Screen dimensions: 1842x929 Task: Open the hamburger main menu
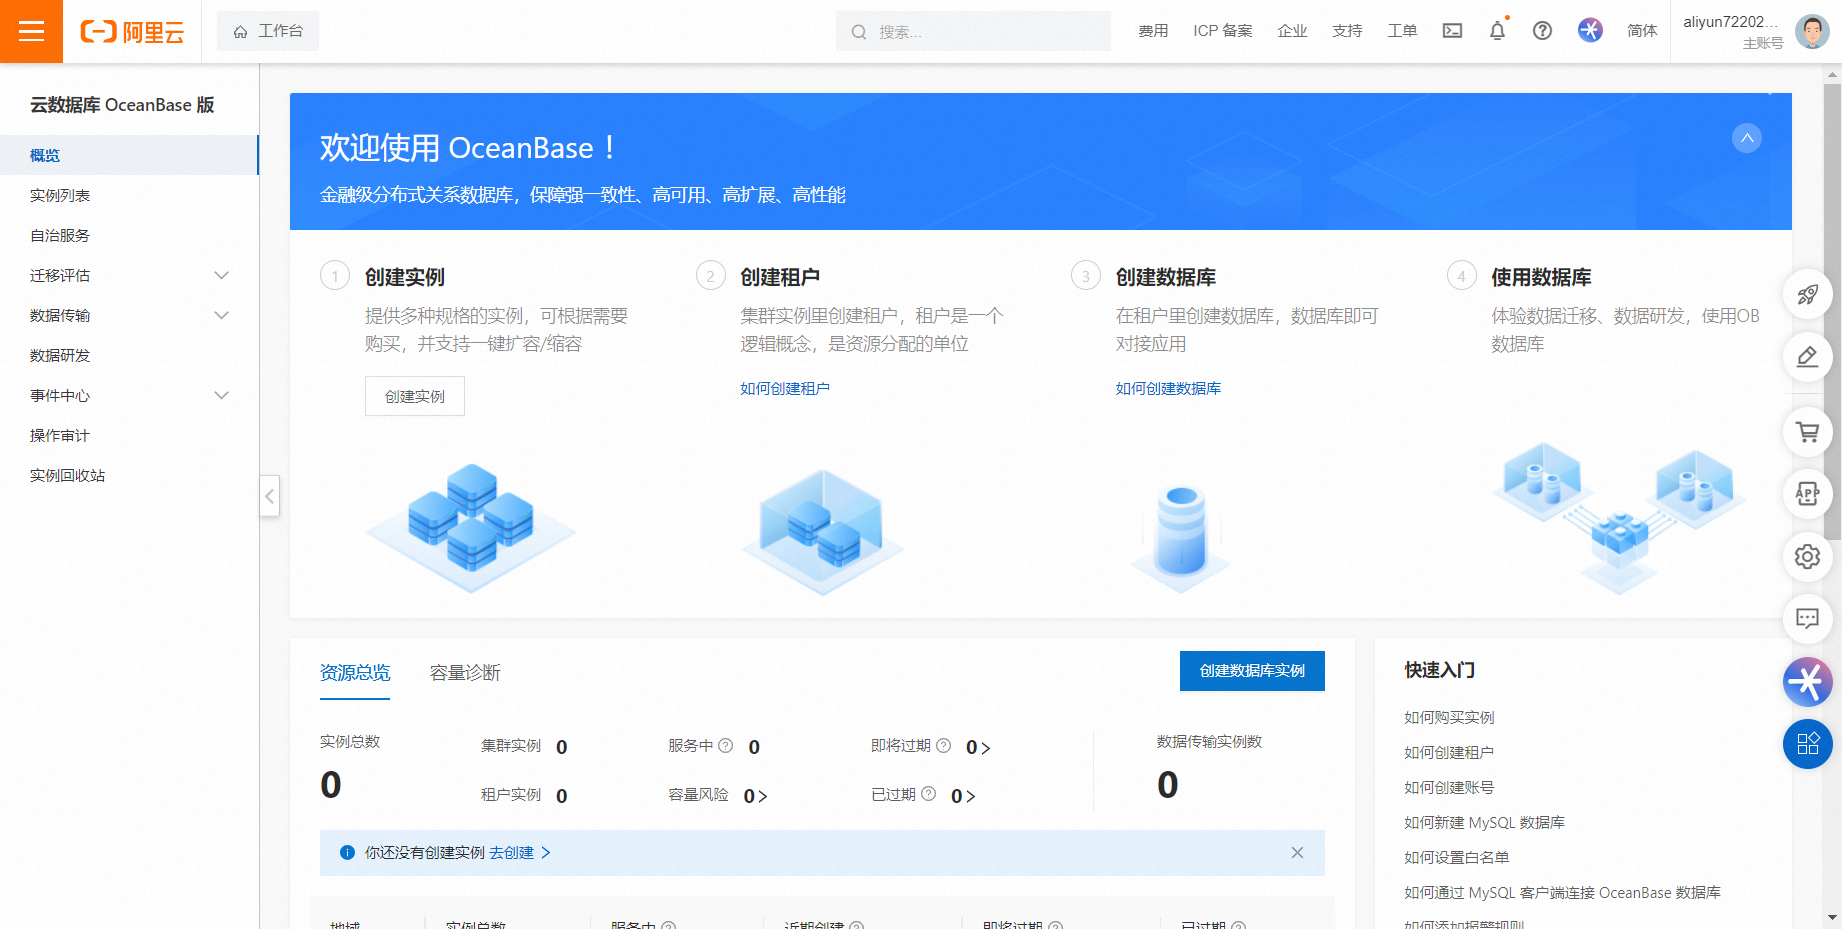pos(31,31)
